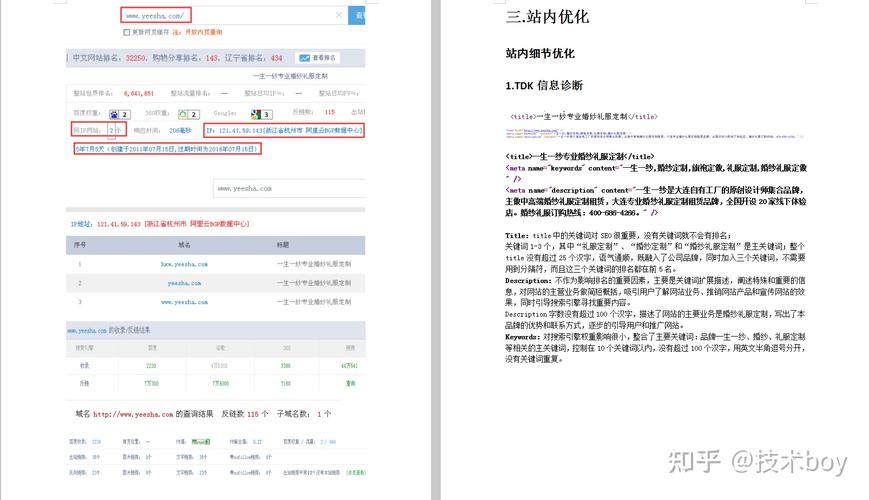Viewport: 869px width, 500px height.
Task: Click the green 查询 link in 反链 row
Action: point(350,384)
